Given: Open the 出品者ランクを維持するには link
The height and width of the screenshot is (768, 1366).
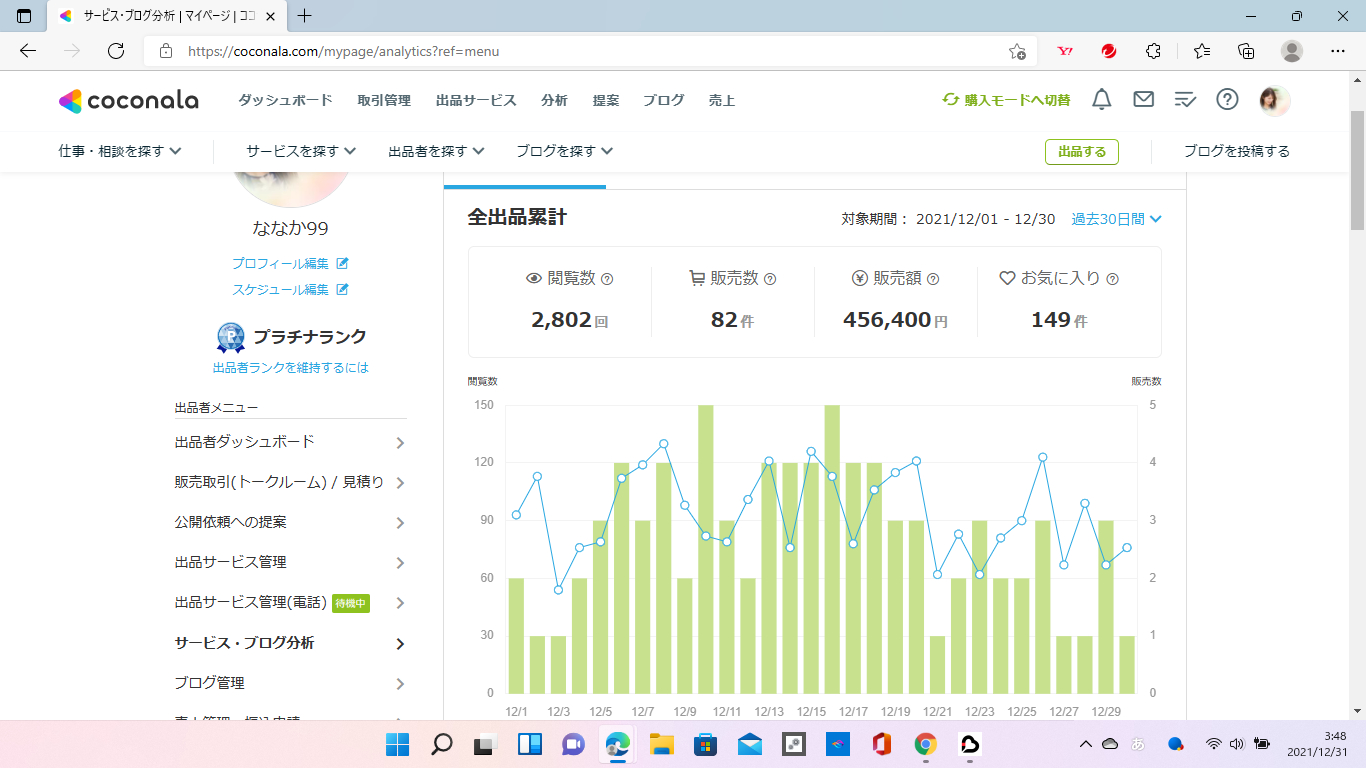Looking at the screenshot, I should click(290, 368).
